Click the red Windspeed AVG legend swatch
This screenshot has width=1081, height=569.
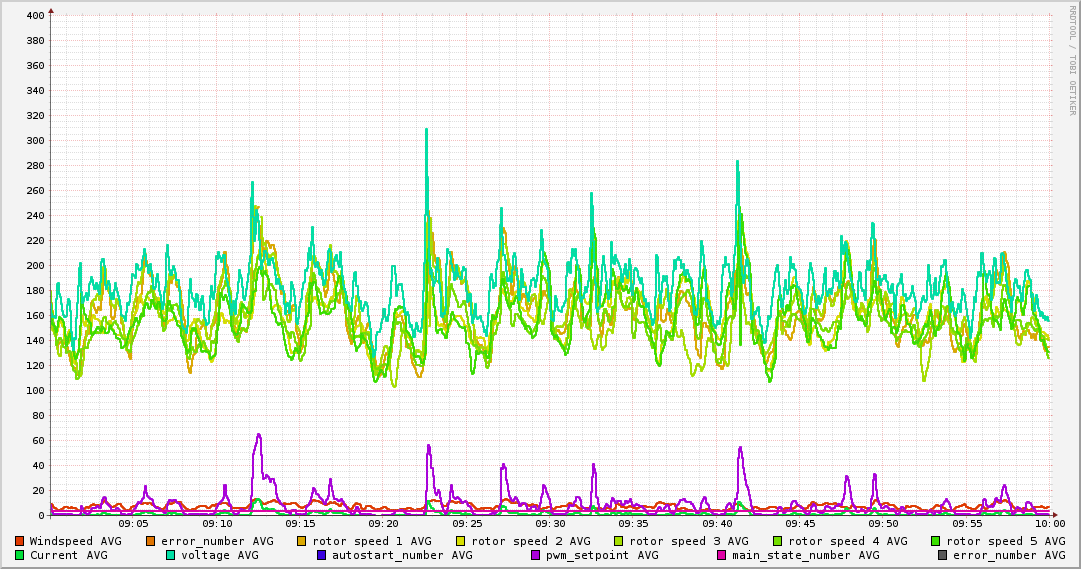pos(20,541)
